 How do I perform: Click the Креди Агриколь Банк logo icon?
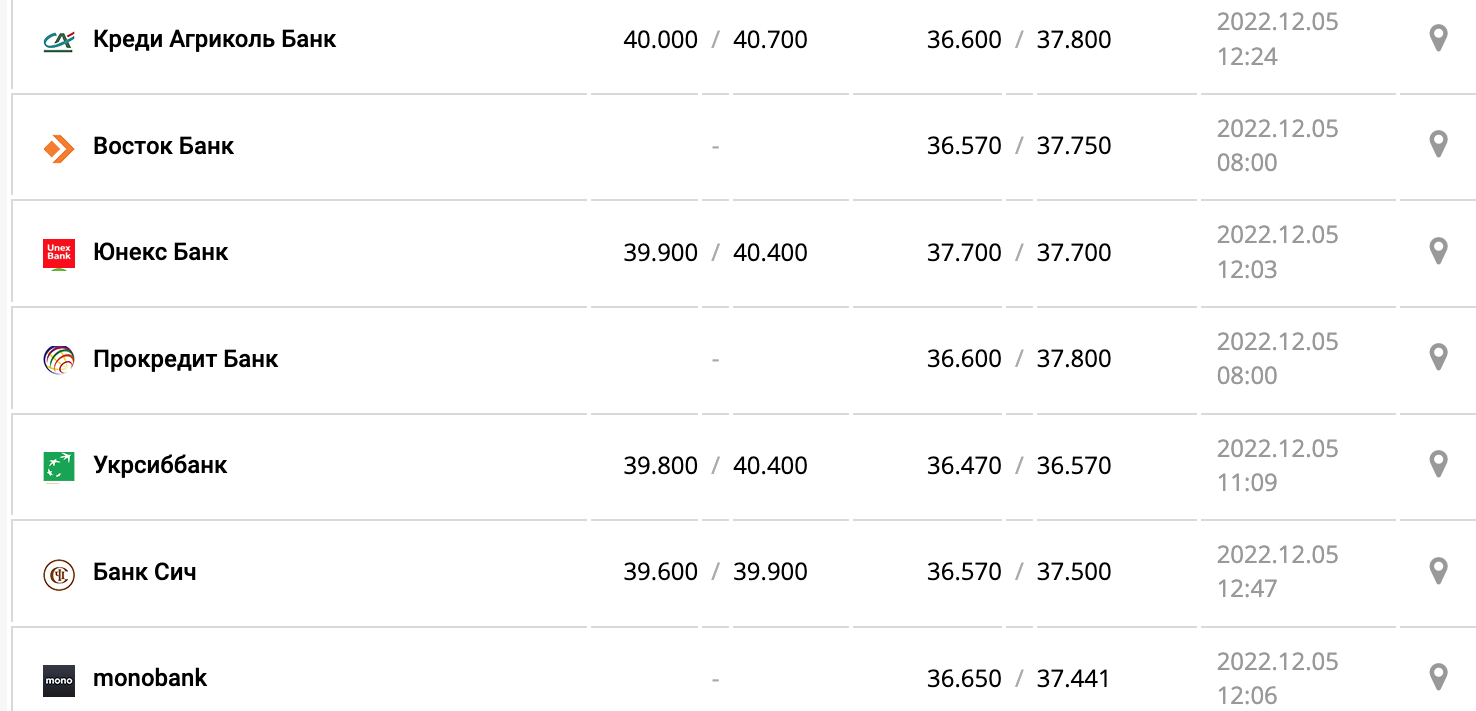click(59, 40)
